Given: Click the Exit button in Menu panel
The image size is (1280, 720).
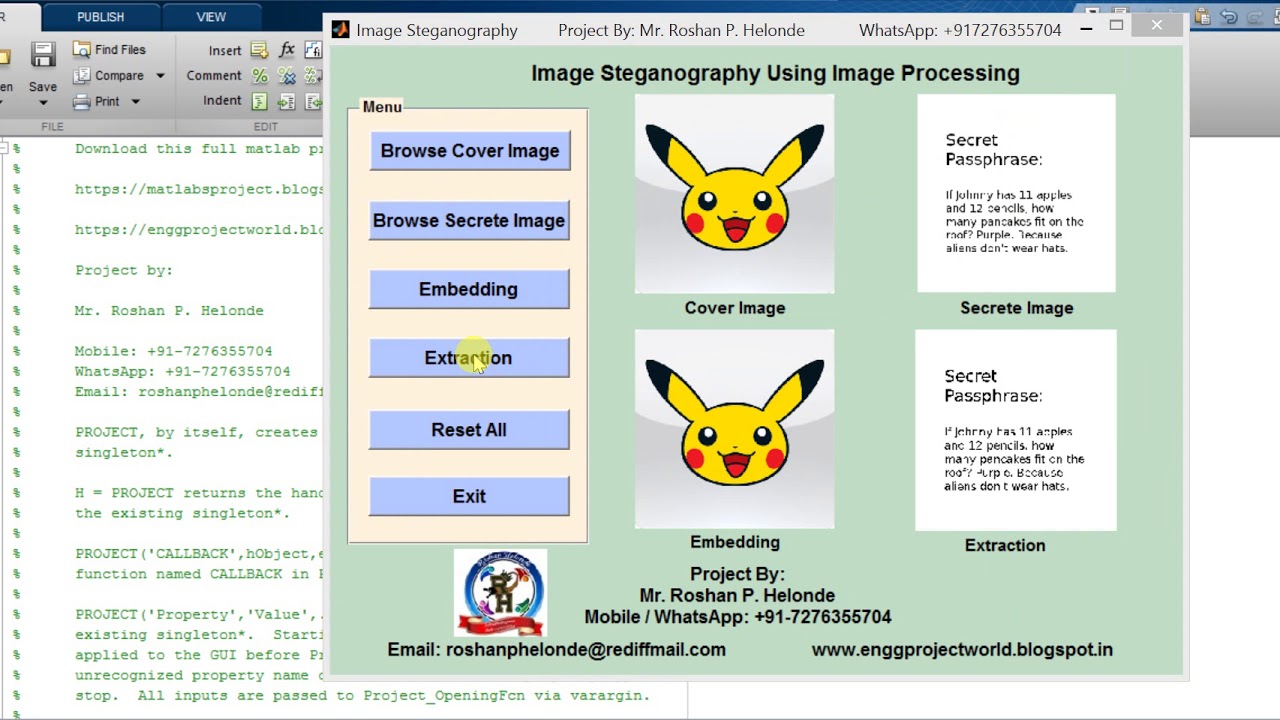Looking at the screenshot, I should pyautogui.click(x=469, y=497).
